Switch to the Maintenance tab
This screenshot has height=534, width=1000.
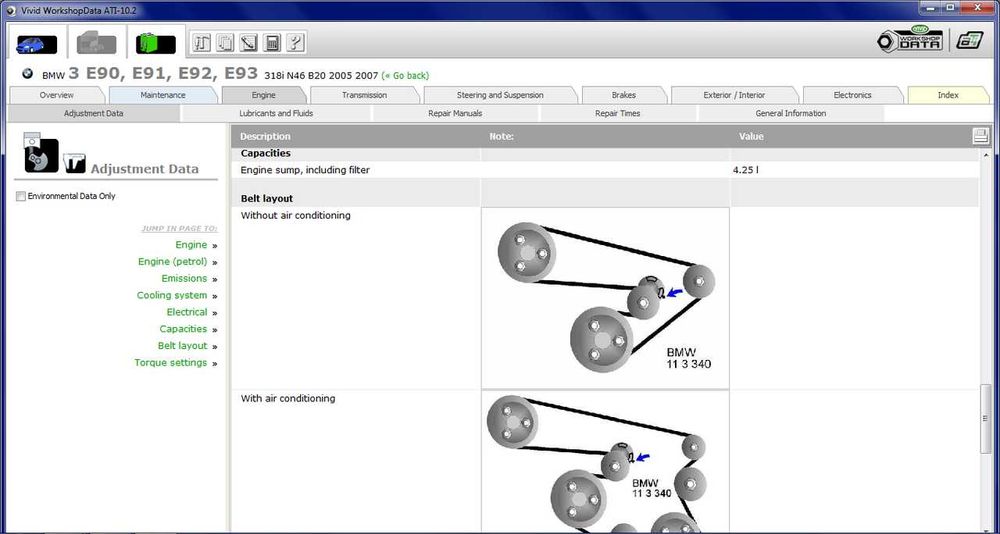(x=163, y=95)
